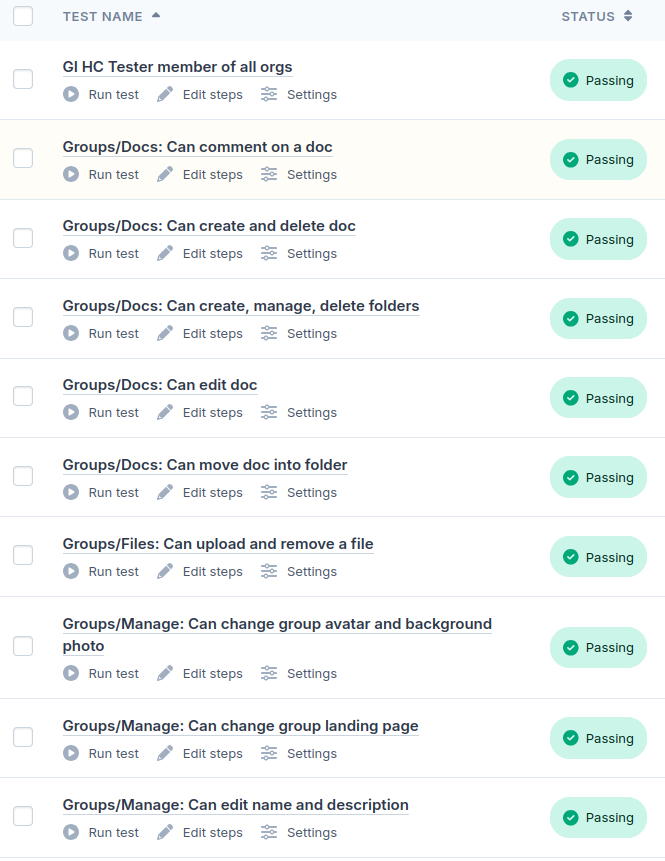Toggle the select-all checkbox in the header
665x861 pixels.
(23, 16)
